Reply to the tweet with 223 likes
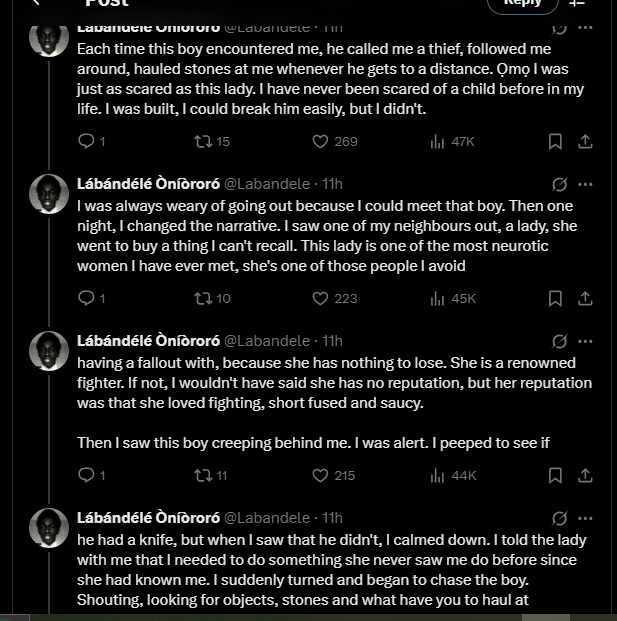617x621 pixels. 86,298
